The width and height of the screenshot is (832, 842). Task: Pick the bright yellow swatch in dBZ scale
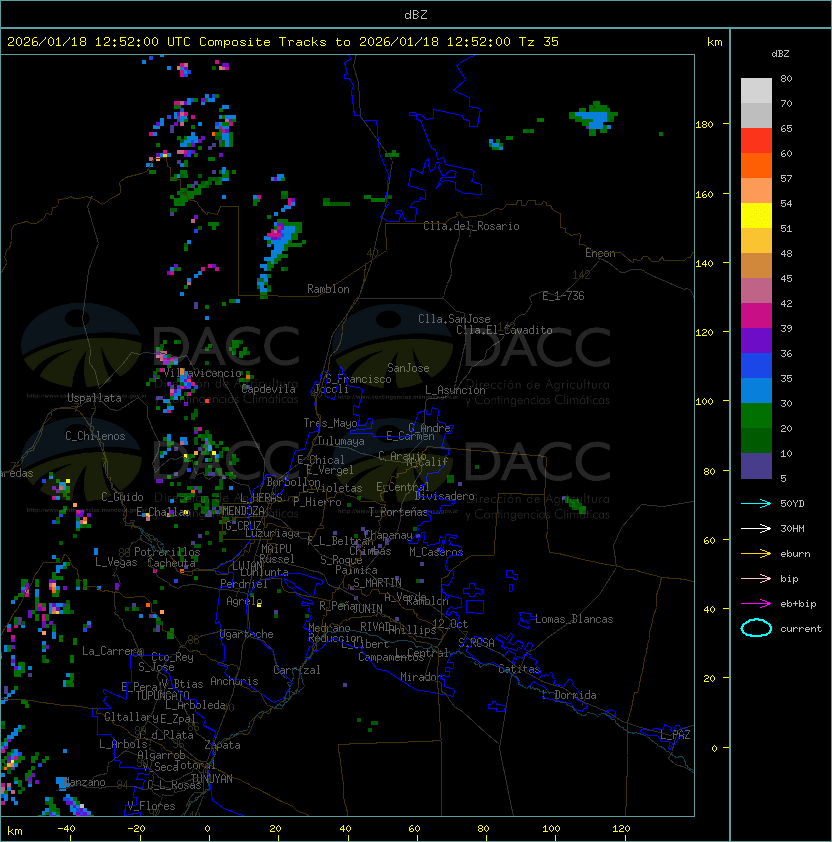pyautogui.click(x=756, y=215)
